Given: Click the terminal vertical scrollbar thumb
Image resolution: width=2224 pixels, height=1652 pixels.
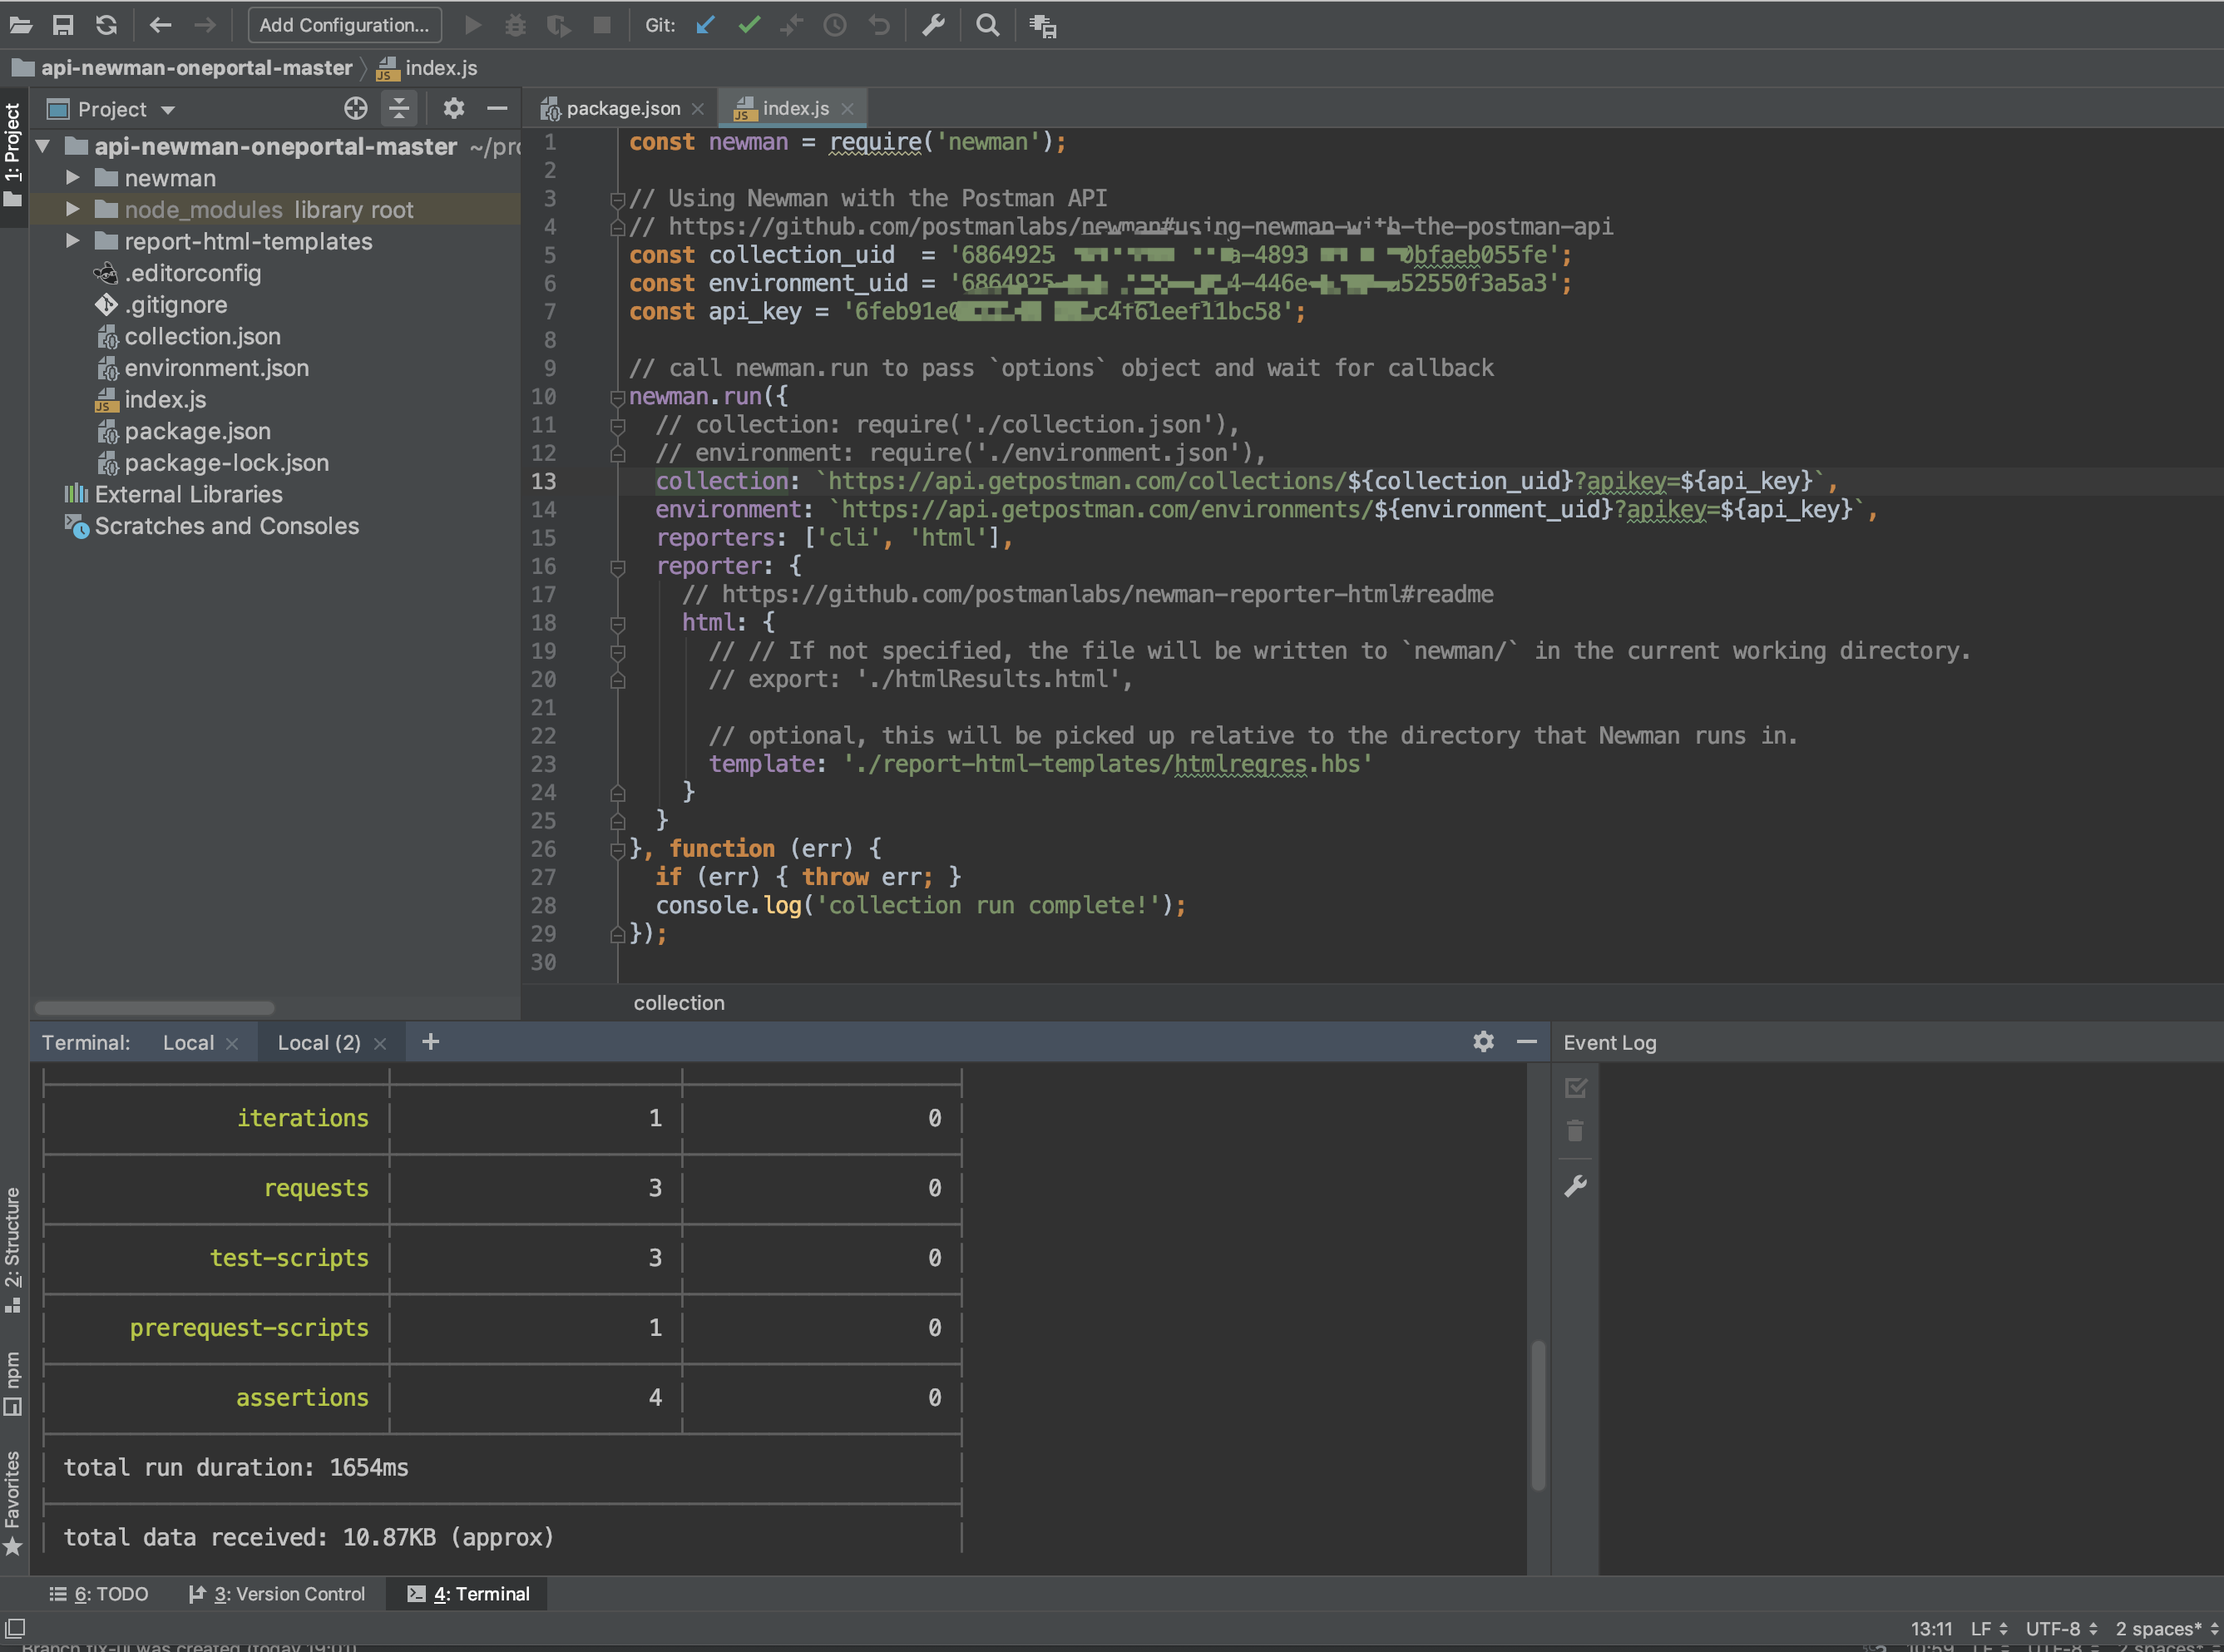Looking at the screenshot, I should (1538, 1415).
